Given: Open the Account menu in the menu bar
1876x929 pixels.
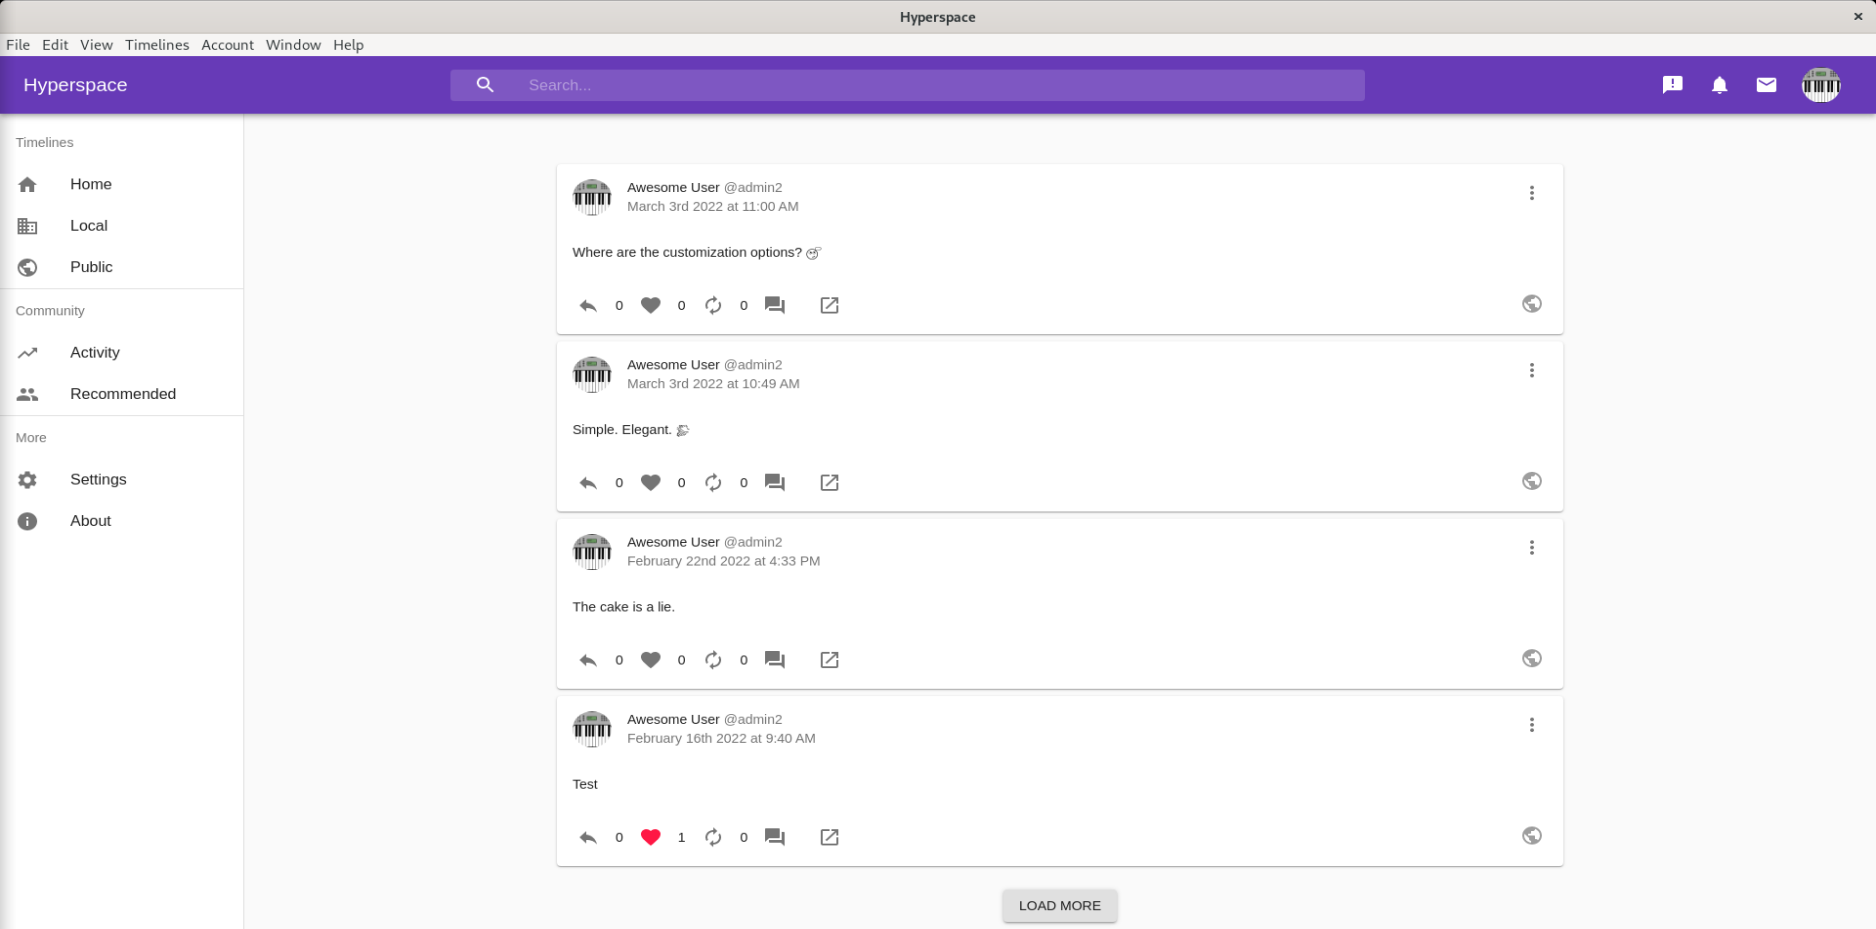Looking at the screenshot, I should click(227, 44).
